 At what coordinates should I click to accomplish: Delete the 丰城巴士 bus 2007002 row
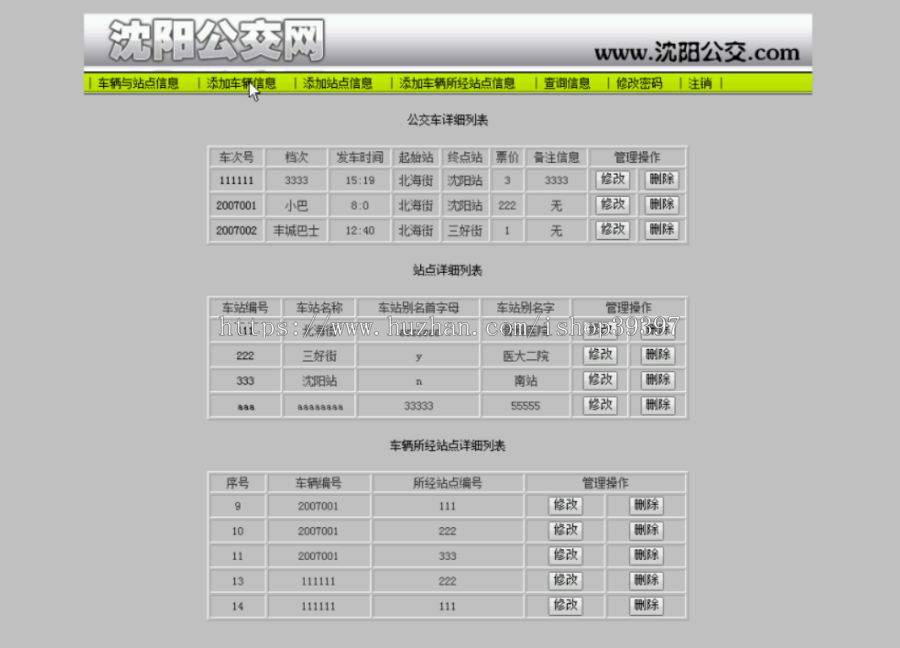tap(661, 230)
